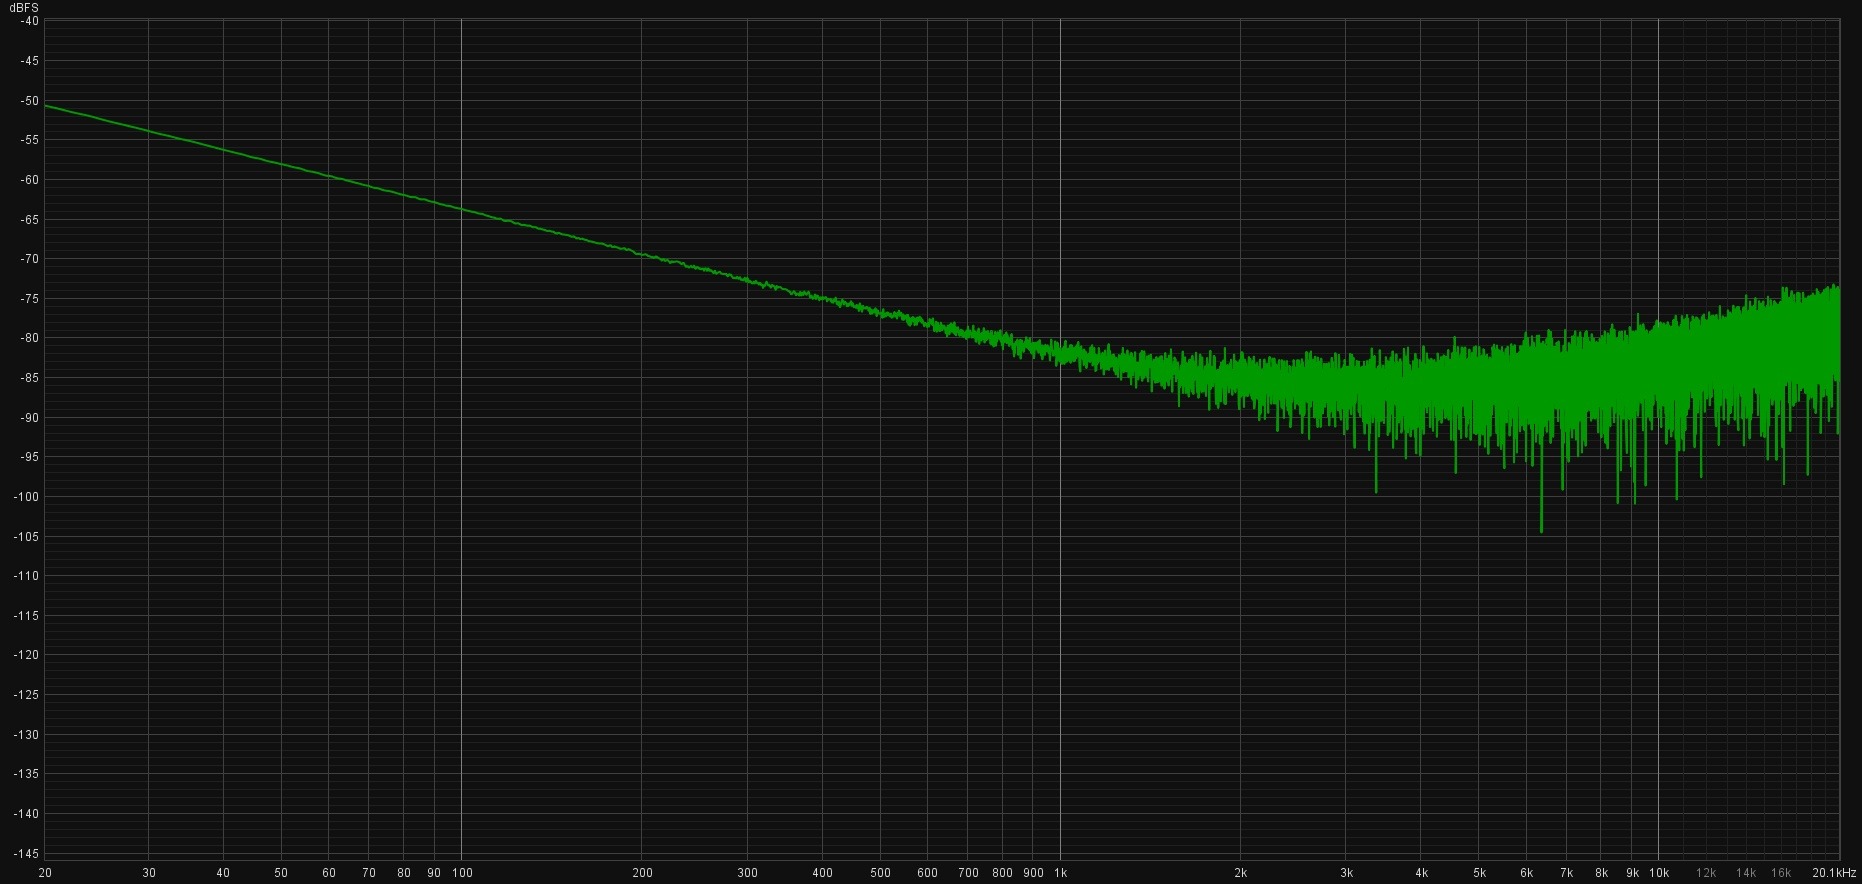The width and height of the screenshot is (1862, 884).
Task: Select the -60 level axis label
Action: coord(29,180)
